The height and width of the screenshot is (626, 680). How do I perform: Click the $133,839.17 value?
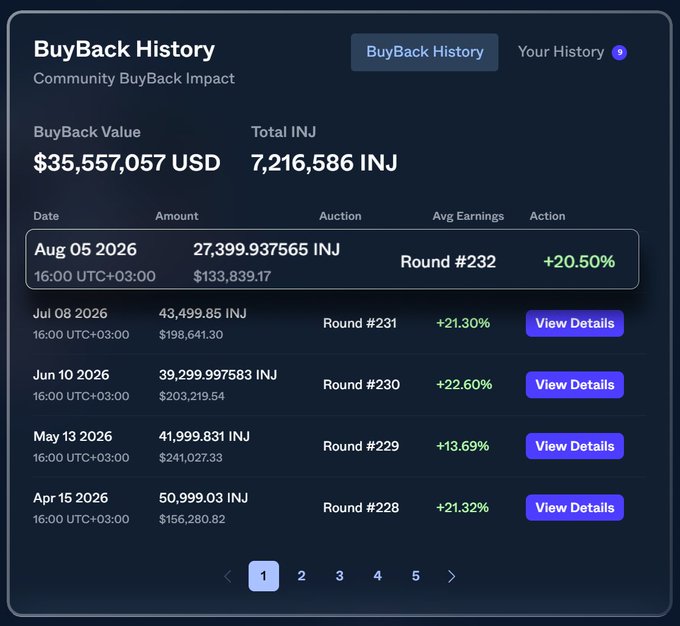pyautogui.click(x=232, y=276)
